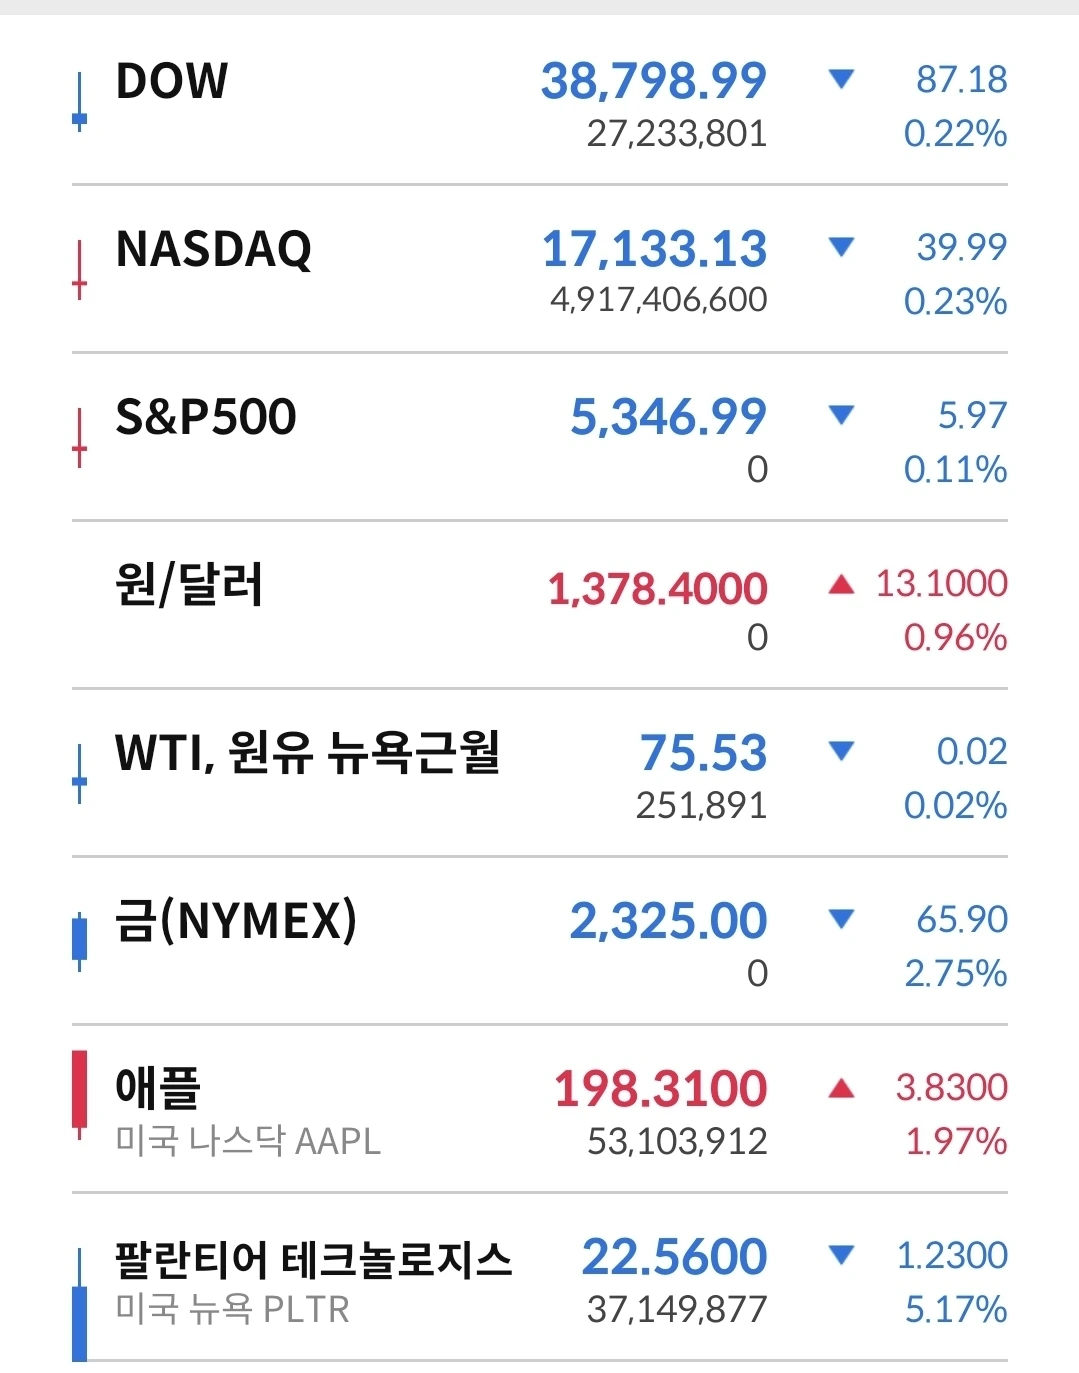This screenshot has width=1079, height=1373.
Task: Open 애플 AAPL stock details
Action: (x=540, y=1109)
